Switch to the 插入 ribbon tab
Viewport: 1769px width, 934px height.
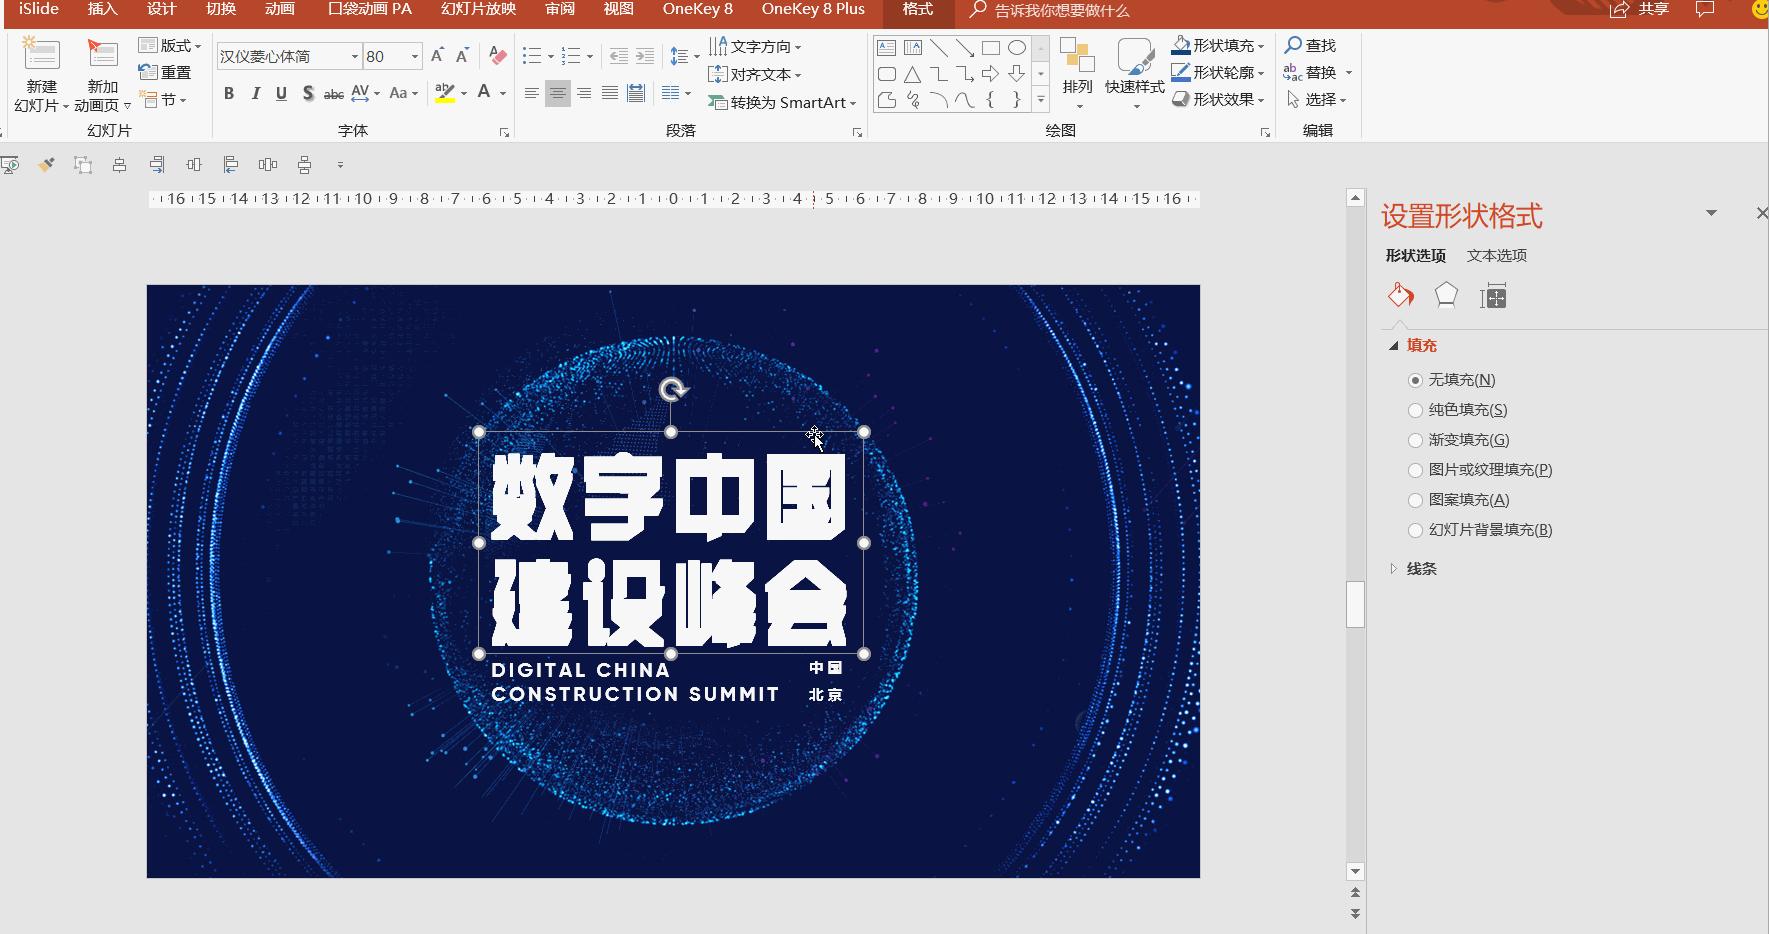[102, 10]
